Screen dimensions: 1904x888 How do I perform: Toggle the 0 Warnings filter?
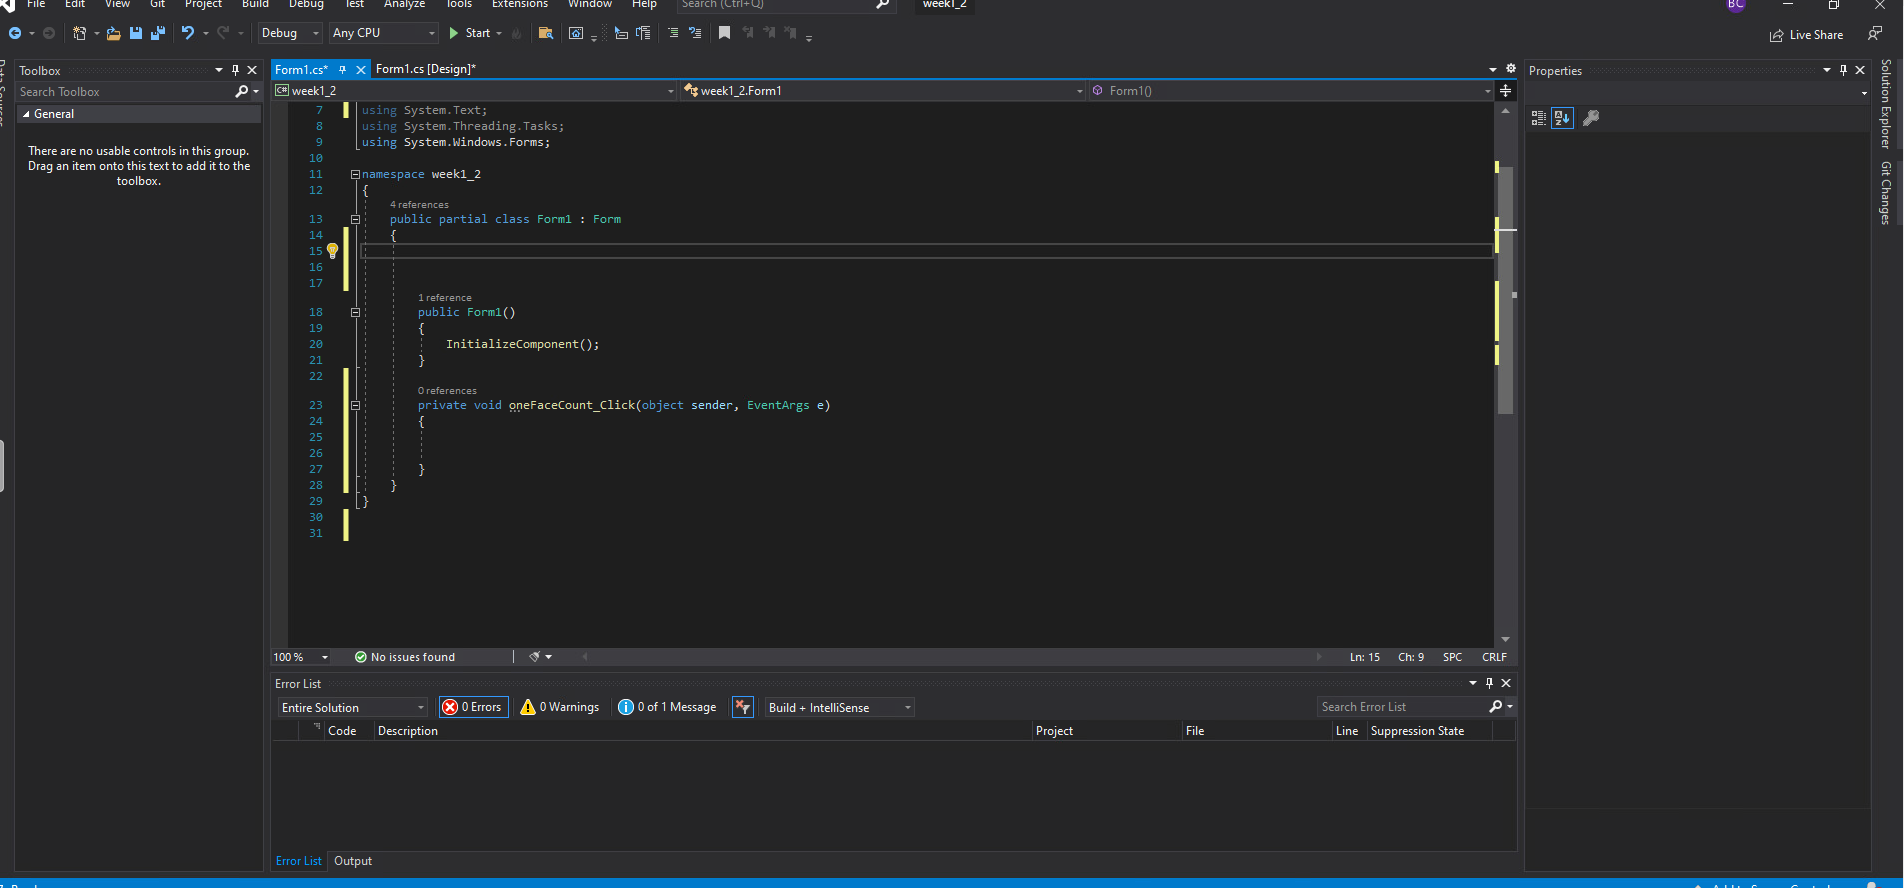click(560, 707)
